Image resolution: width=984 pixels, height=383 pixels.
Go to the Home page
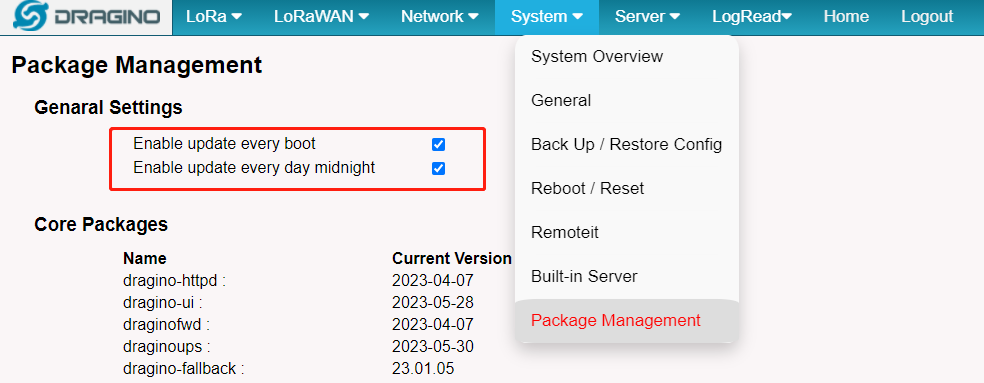(846, 17)
